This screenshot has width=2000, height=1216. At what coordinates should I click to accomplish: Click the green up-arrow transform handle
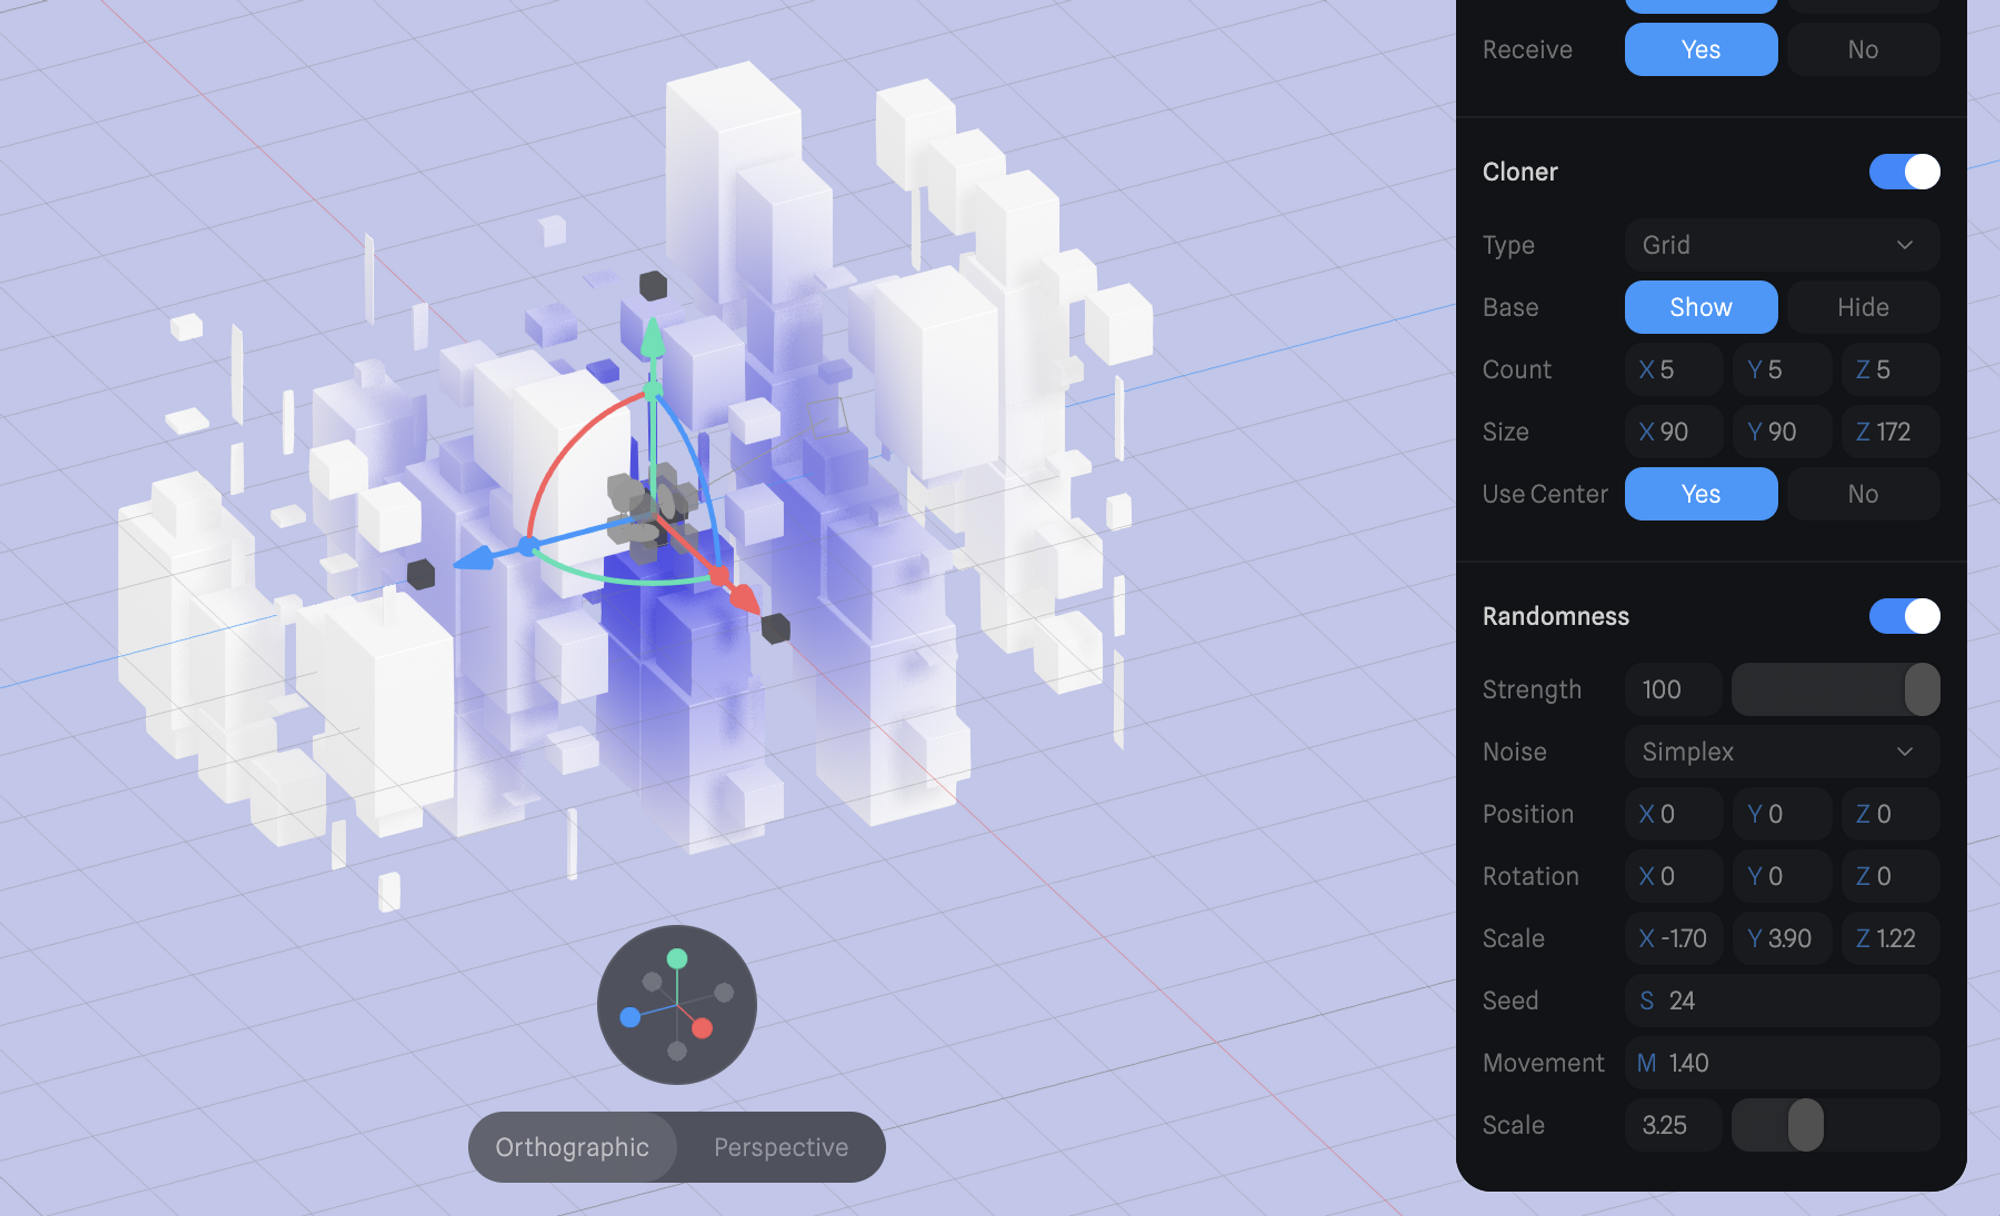[x=652, y=337]
